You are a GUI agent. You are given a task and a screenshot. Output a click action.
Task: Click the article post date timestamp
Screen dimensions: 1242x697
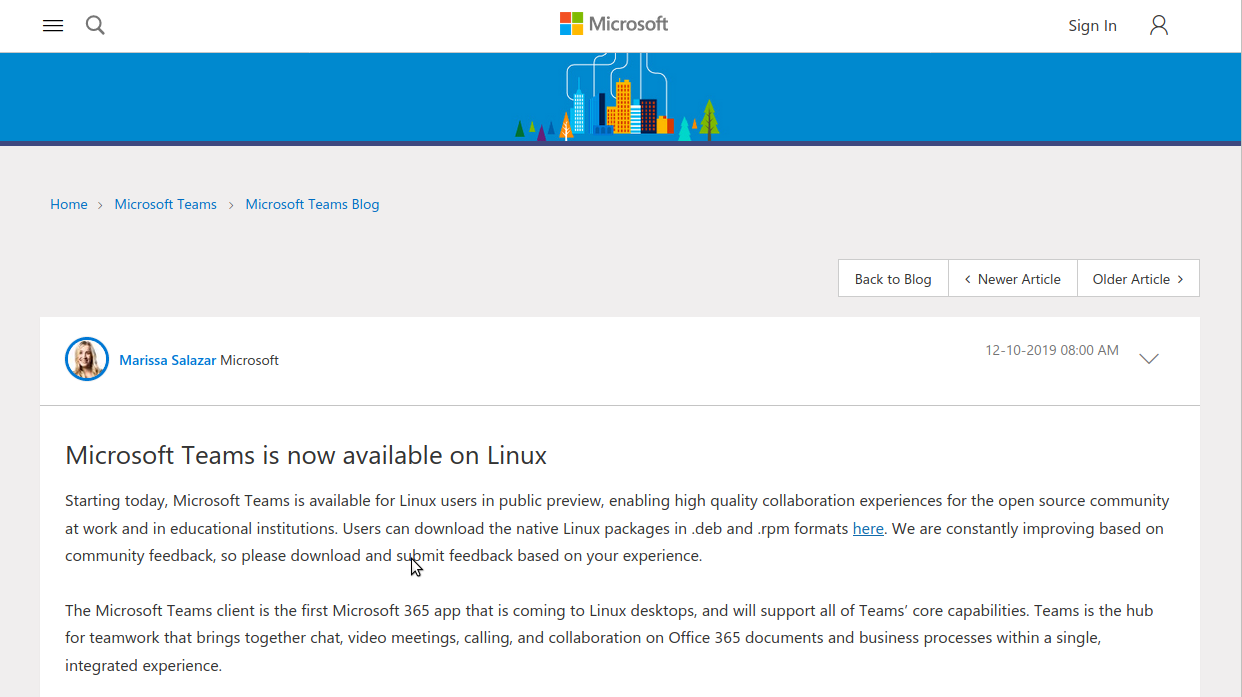[x=1052, y=351]
